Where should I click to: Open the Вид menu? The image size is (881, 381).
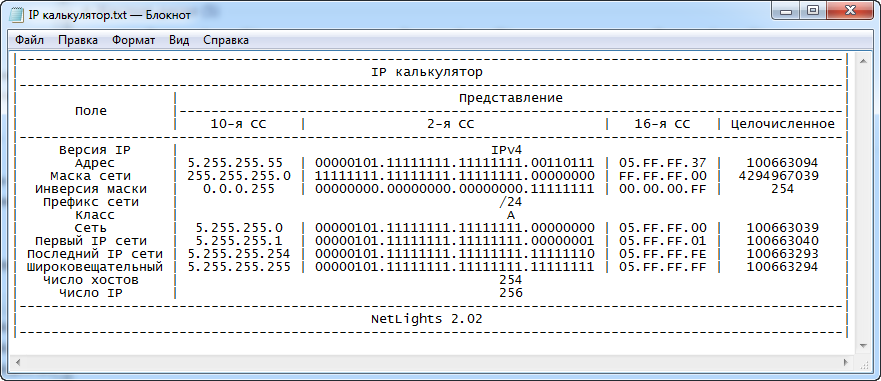pyautogui.click(x=179, y=40)
